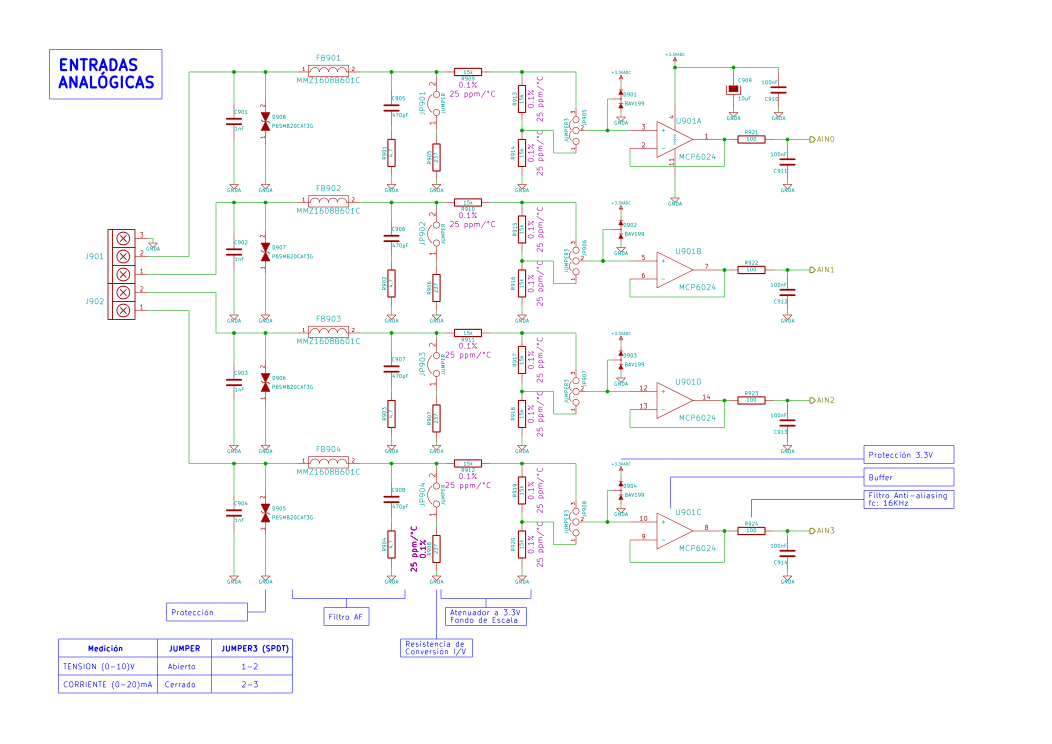Click the AIN2 output label
This screenshot has height=744, width=1052.
click(823, 401)
